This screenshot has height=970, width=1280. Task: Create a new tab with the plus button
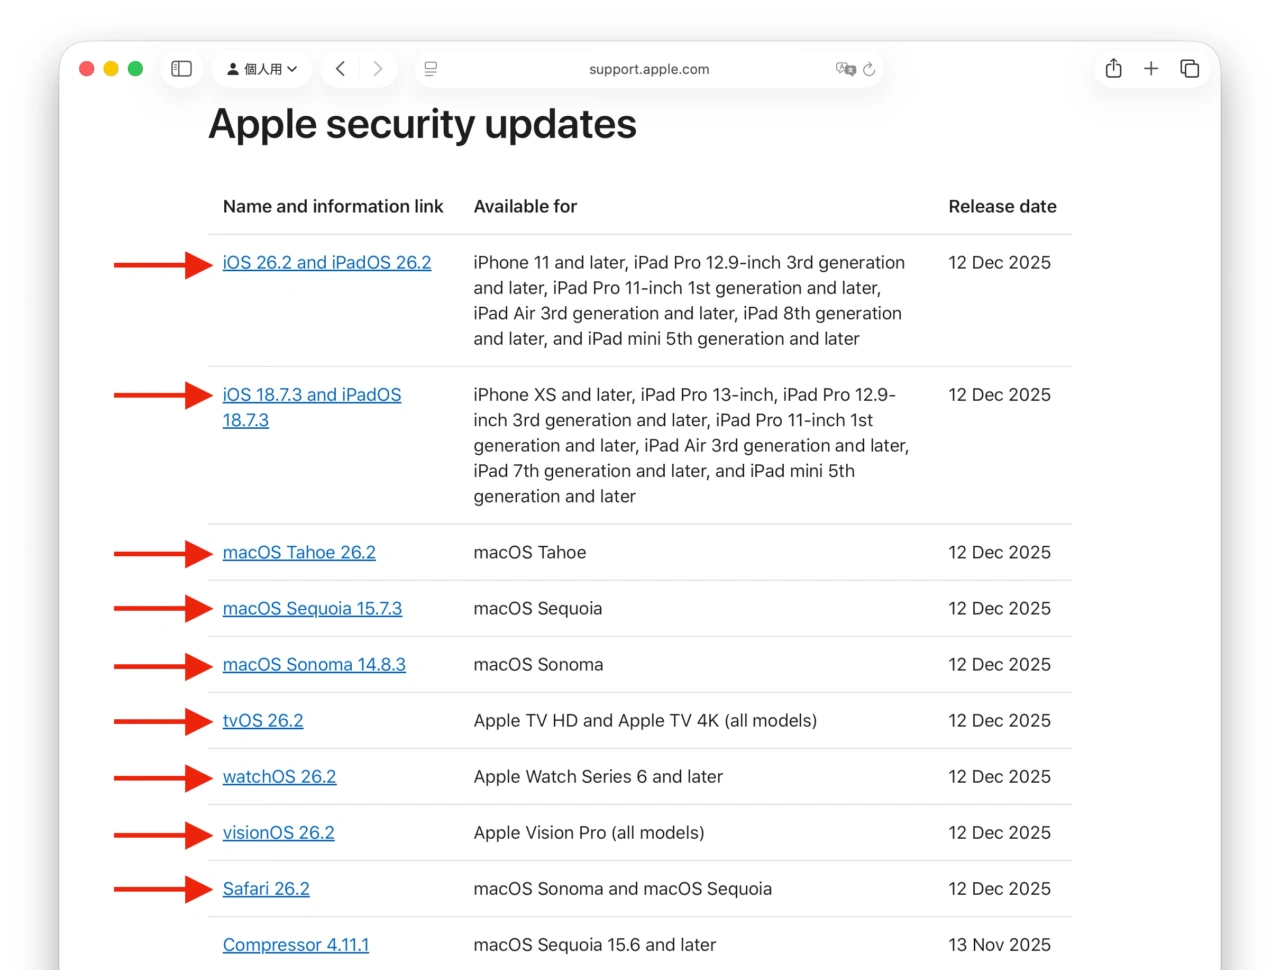[x=1151, y=68]
